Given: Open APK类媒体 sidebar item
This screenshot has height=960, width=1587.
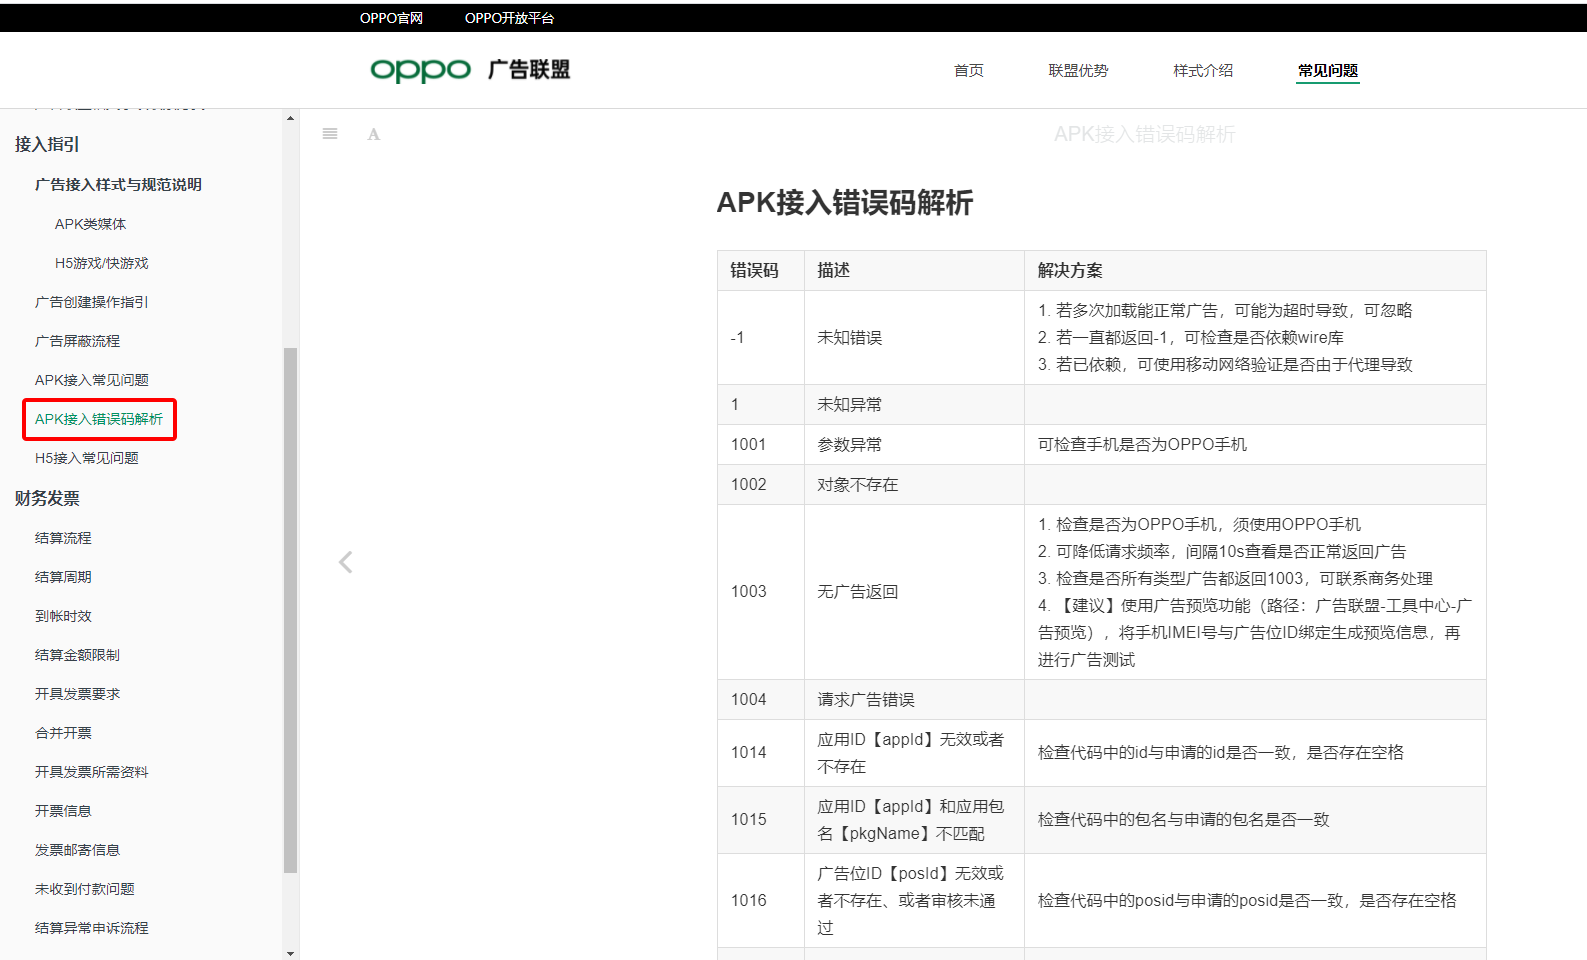Looking at the screenshot, I should 90,224.
